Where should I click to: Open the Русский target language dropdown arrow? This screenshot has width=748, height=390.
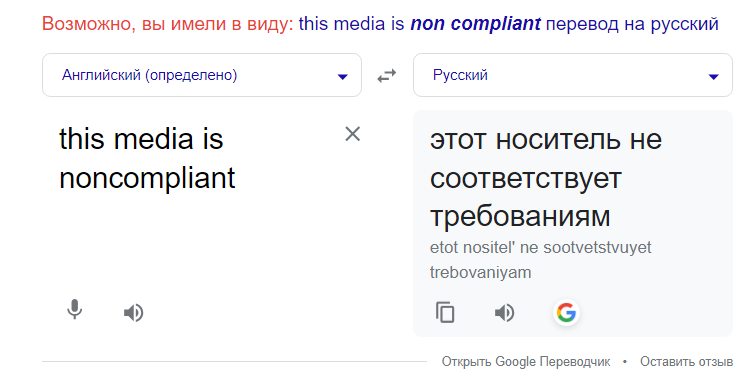(714, 77)
